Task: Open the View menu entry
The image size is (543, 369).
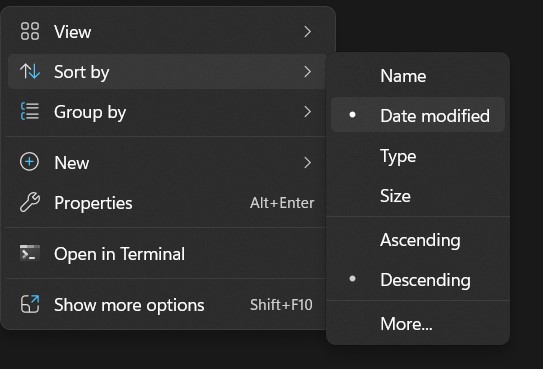Action: (167, 32)
